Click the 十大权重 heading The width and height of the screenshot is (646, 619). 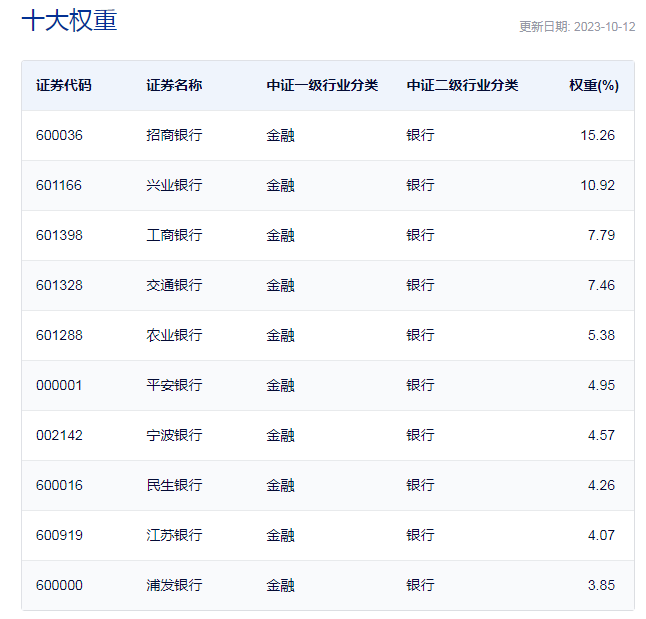(x=69, y=20)
